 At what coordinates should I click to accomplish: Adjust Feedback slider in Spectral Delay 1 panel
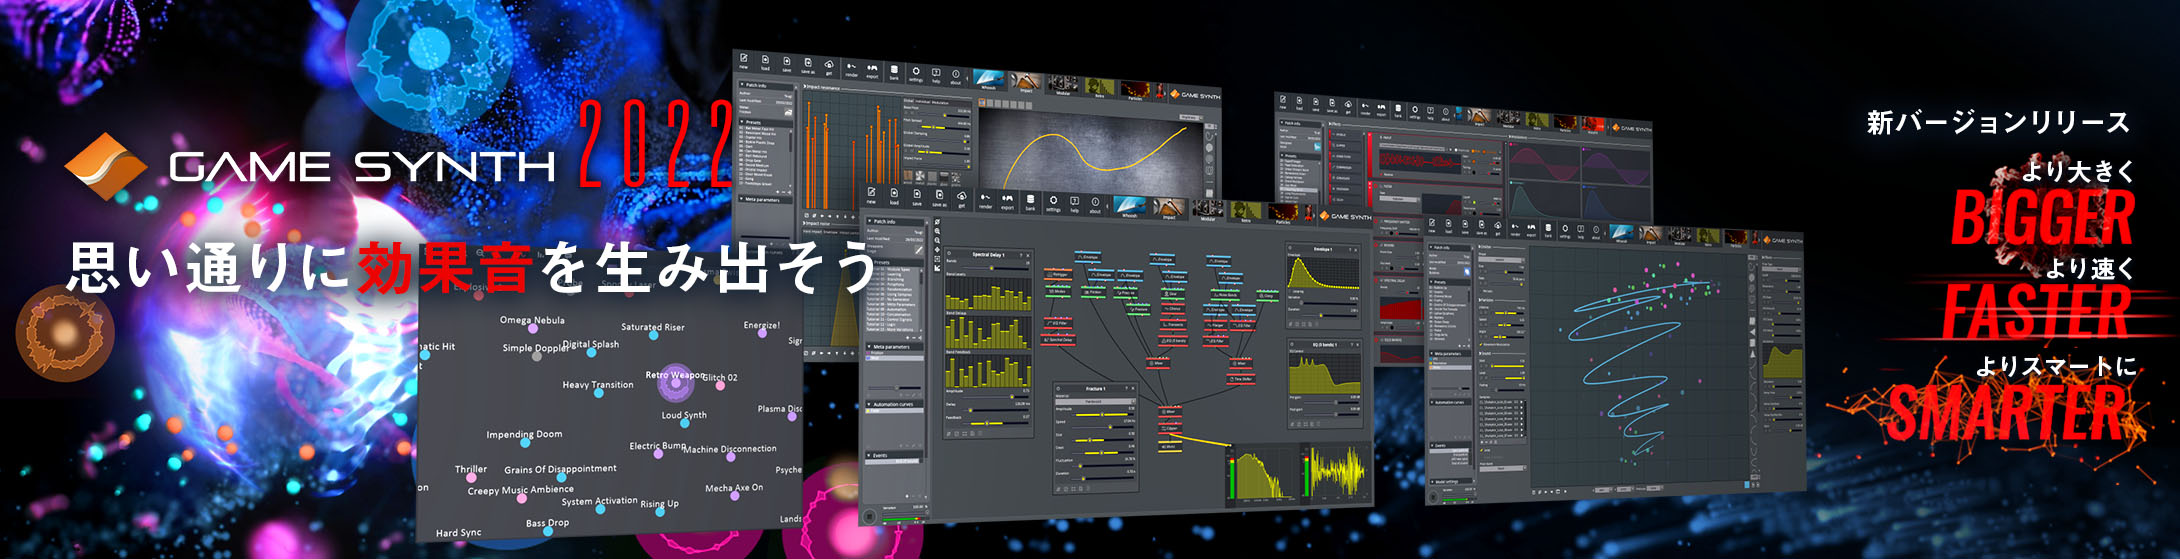pyautogui.click(x=996, y=423)
